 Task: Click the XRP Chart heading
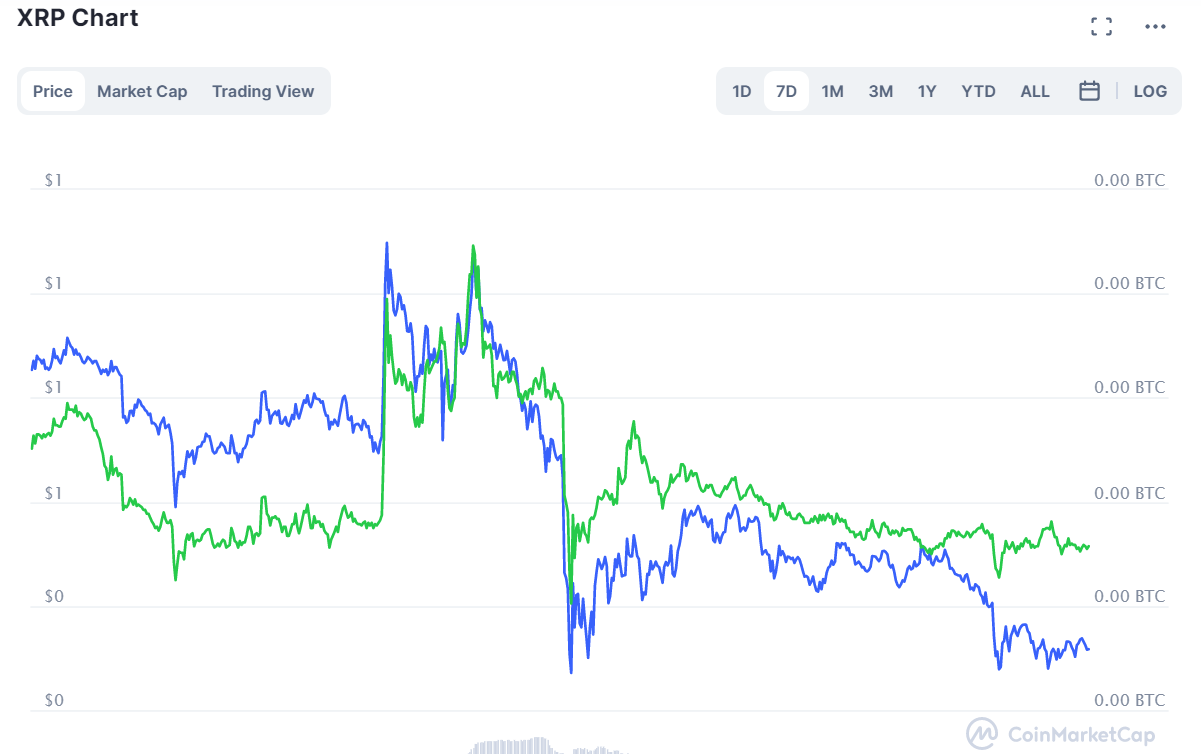(78, 18)
